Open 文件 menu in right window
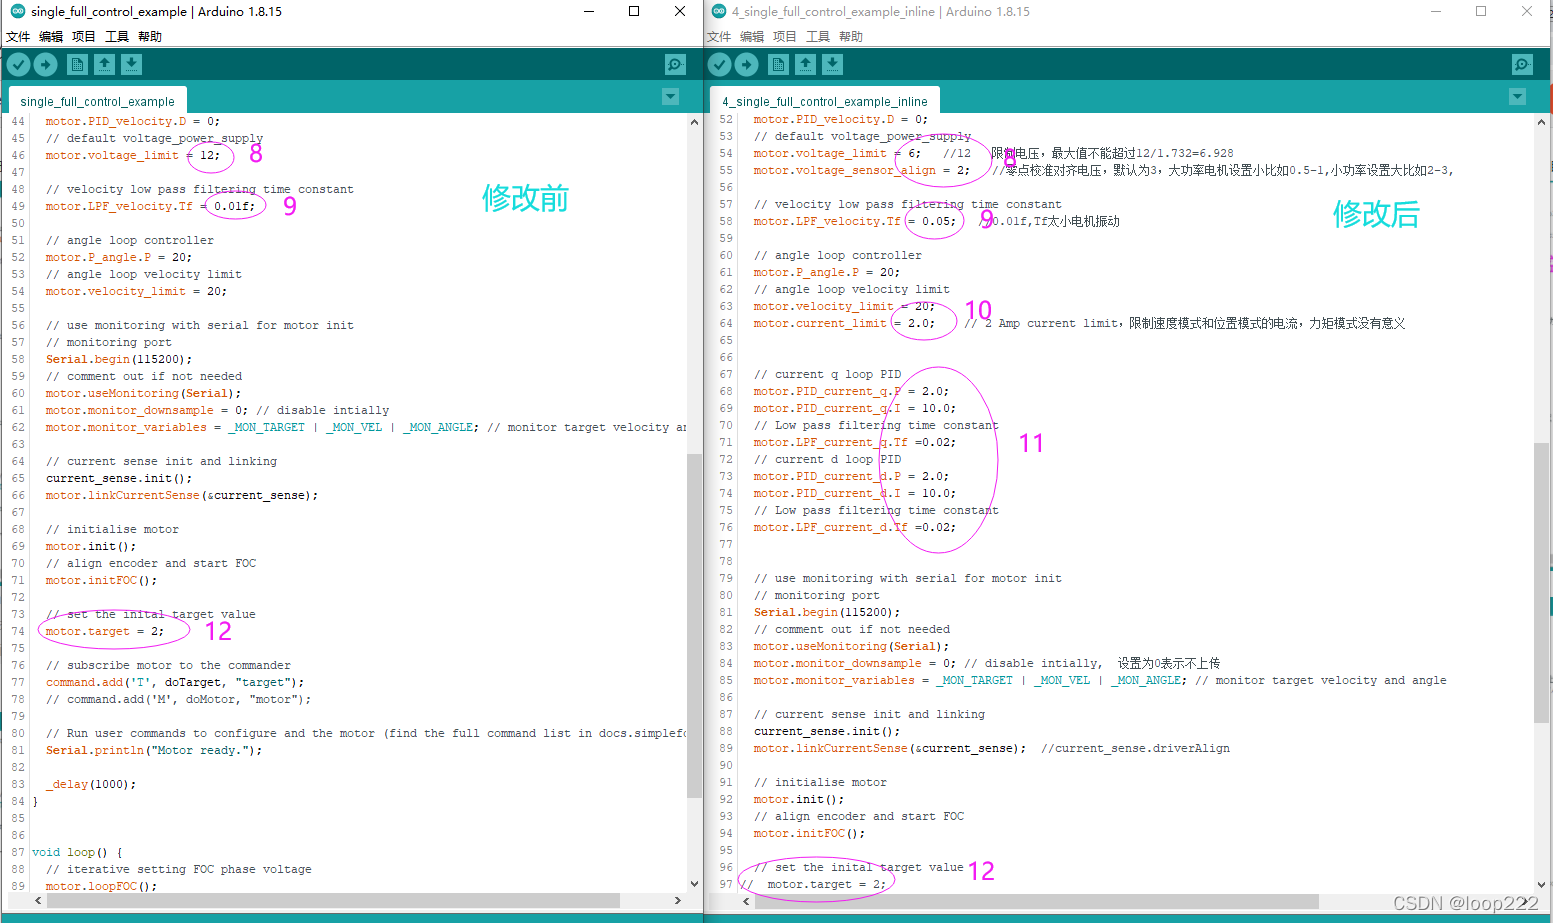 point(719,37)
